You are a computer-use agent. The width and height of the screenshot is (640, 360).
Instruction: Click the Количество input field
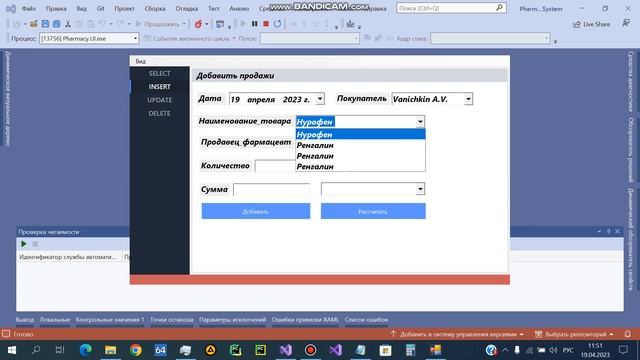click(275, 166)
